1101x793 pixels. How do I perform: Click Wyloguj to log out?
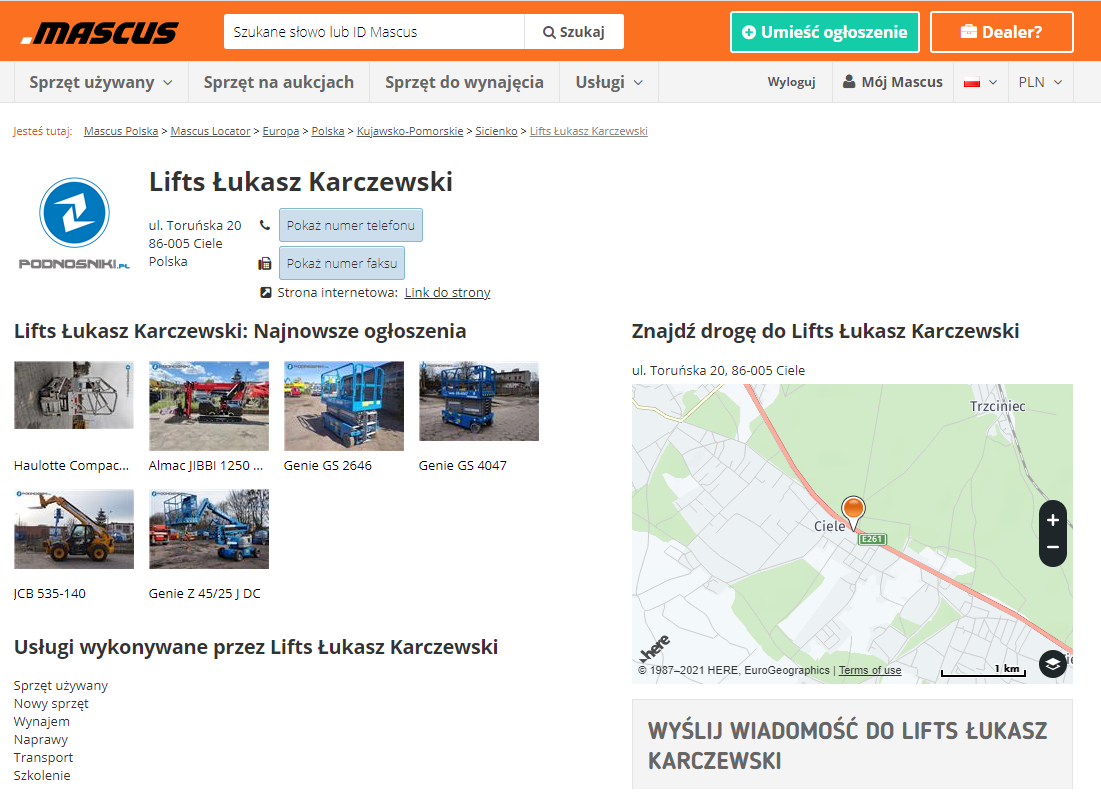(x=791, y=82)
